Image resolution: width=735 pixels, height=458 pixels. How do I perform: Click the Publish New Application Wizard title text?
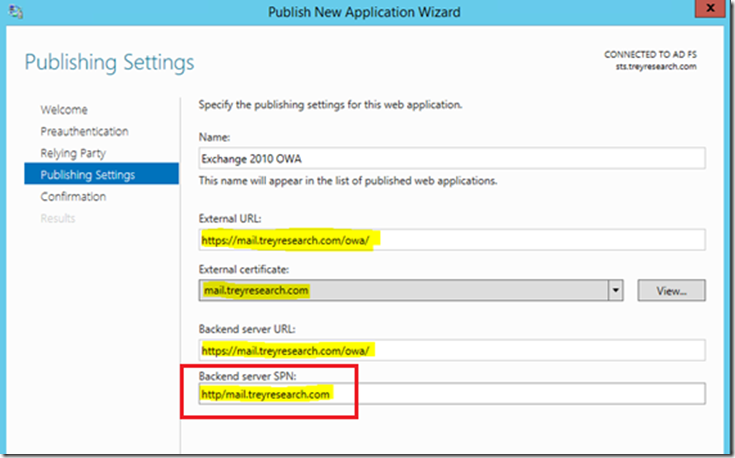(x=364, y=12)
